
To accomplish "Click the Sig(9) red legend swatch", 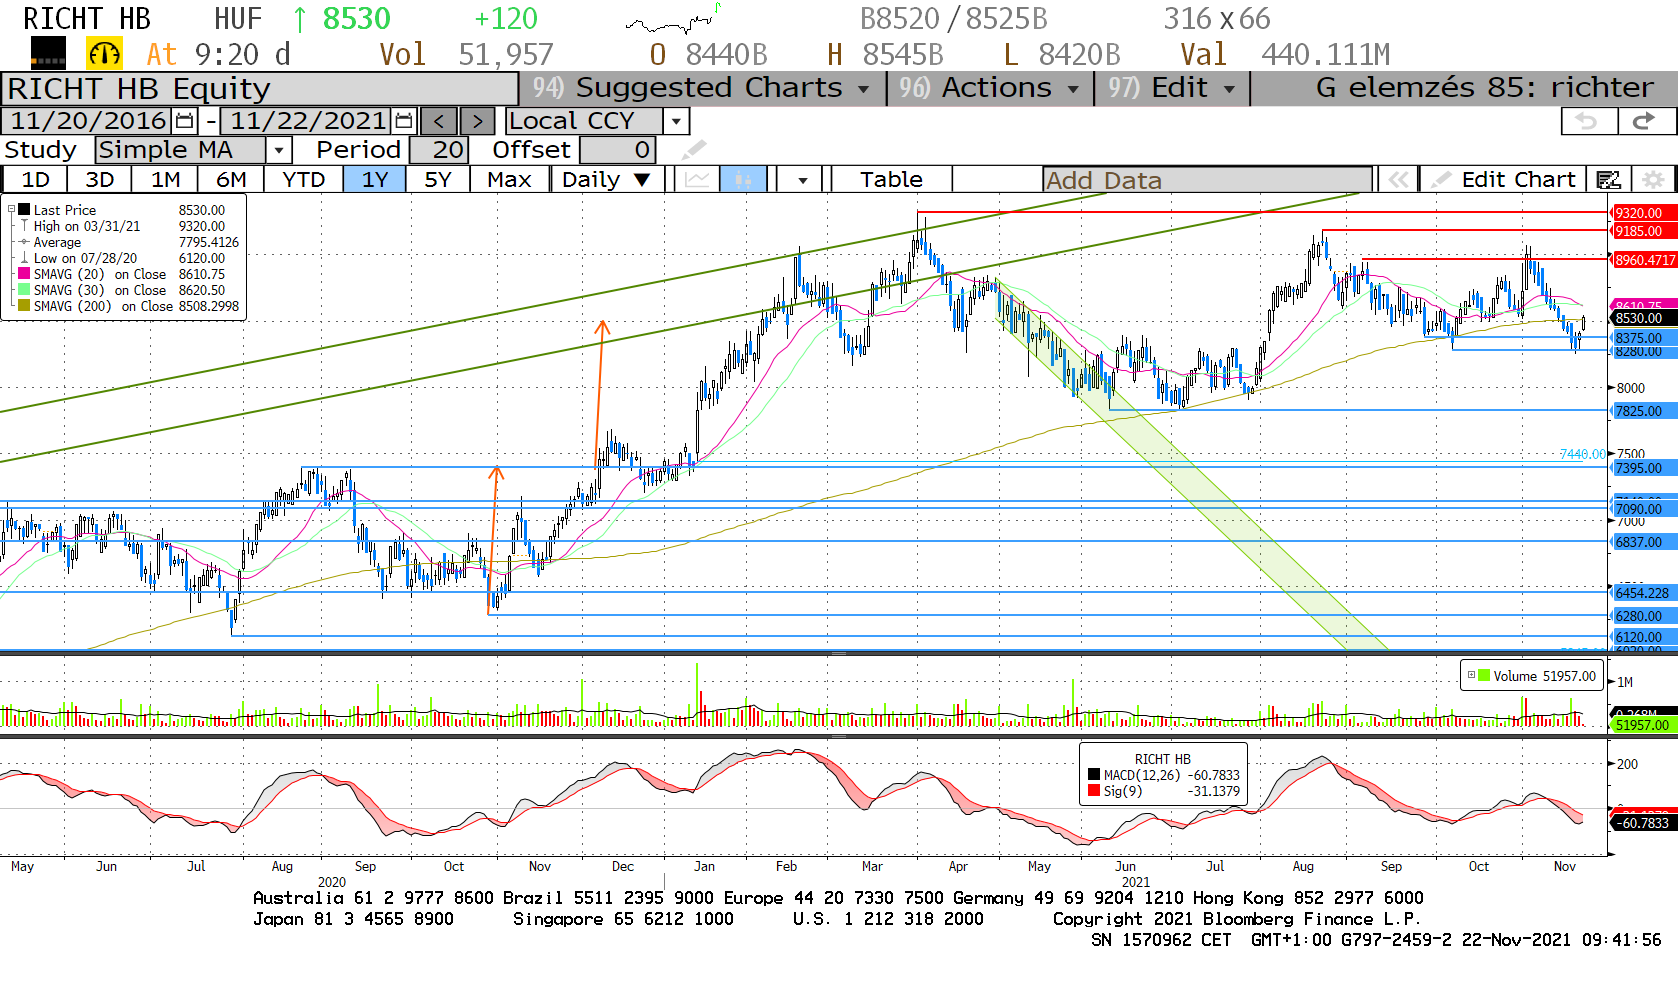I will tap(1094, 791).
